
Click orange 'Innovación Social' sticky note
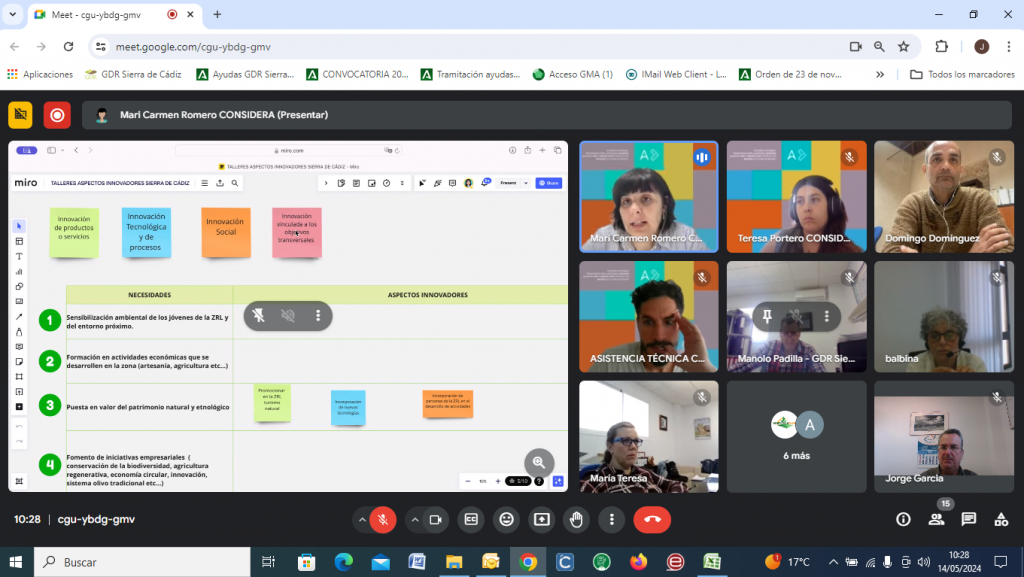click(x=226, y=232)
